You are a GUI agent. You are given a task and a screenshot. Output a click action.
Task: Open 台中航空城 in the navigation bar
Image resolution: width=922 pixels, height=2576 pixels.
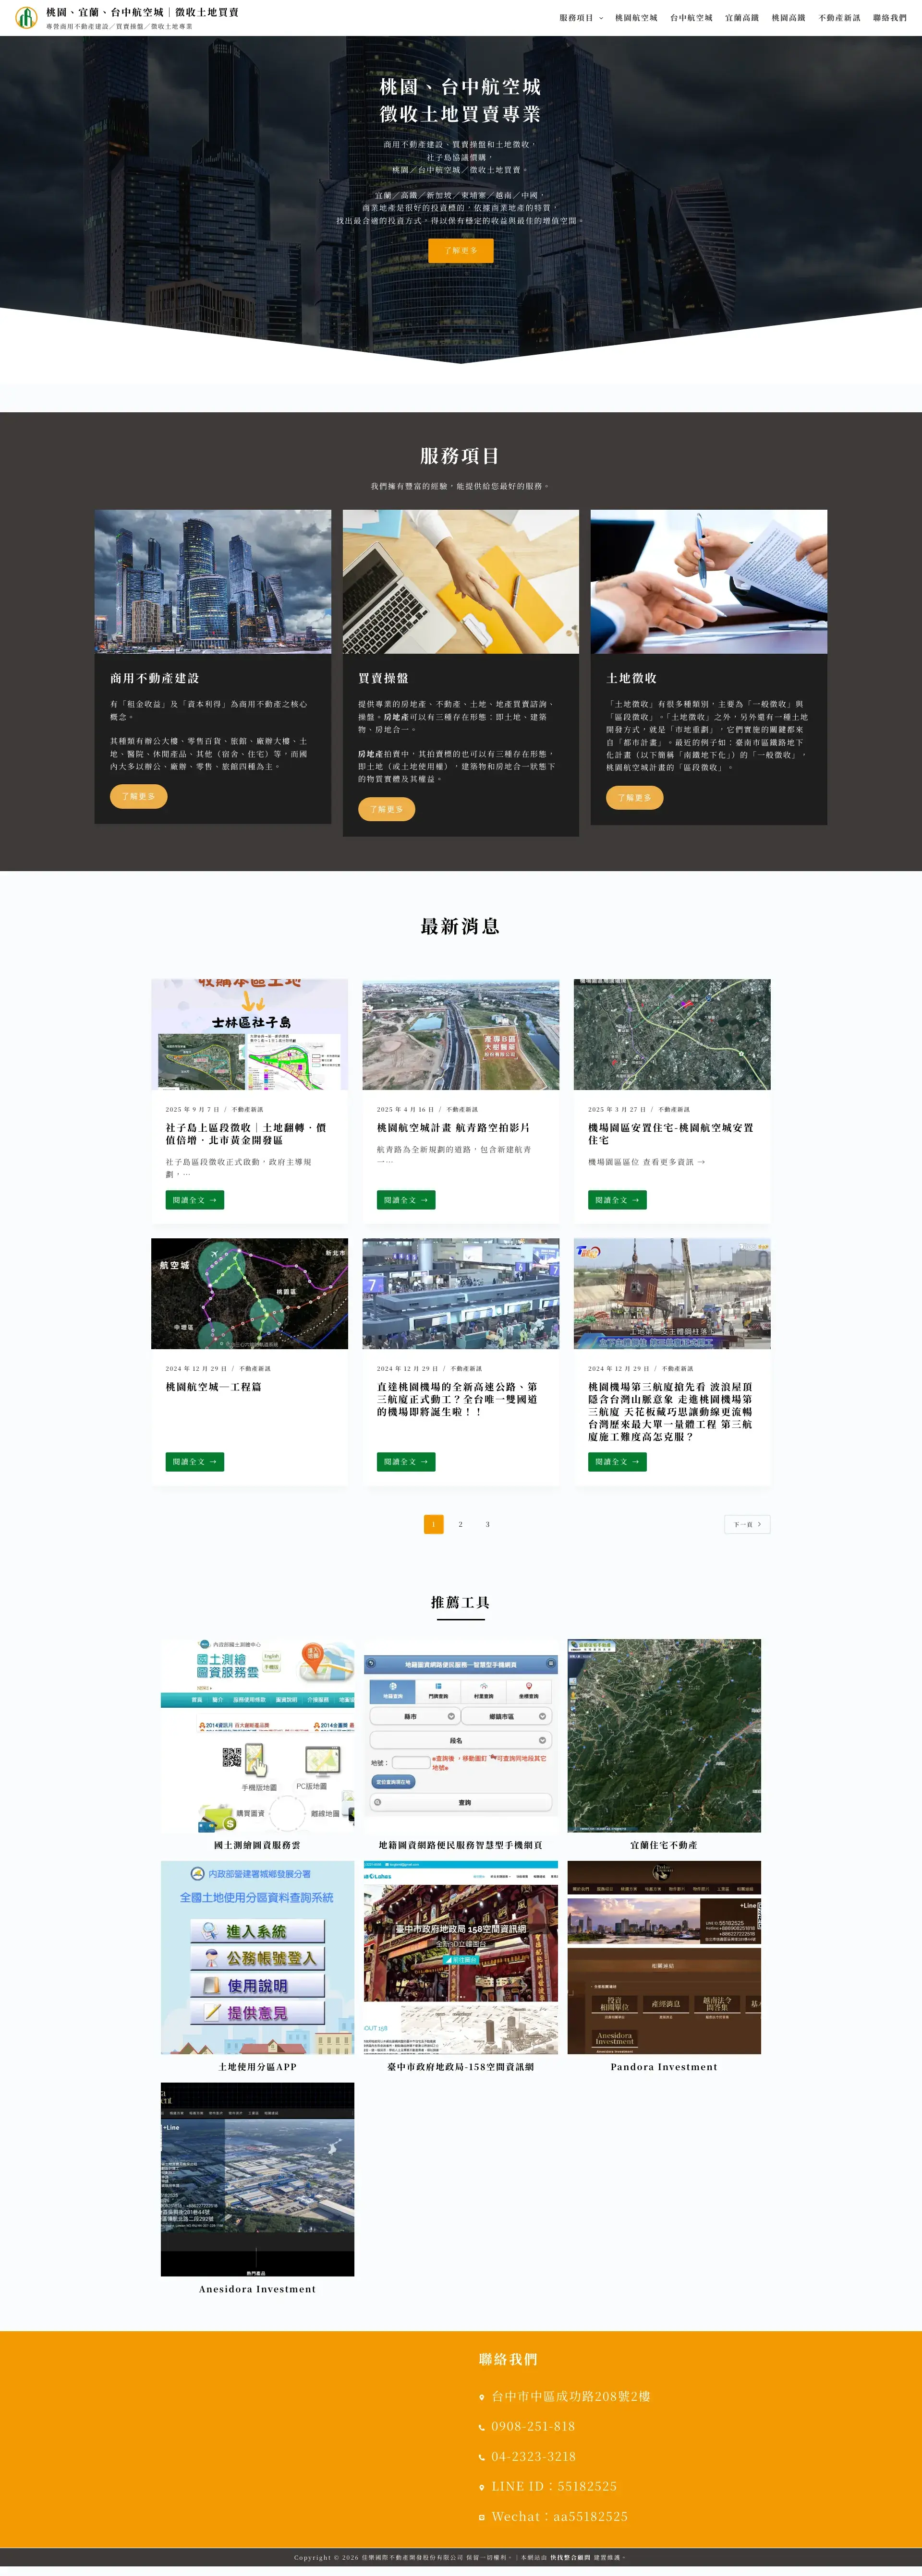(691, 18)
